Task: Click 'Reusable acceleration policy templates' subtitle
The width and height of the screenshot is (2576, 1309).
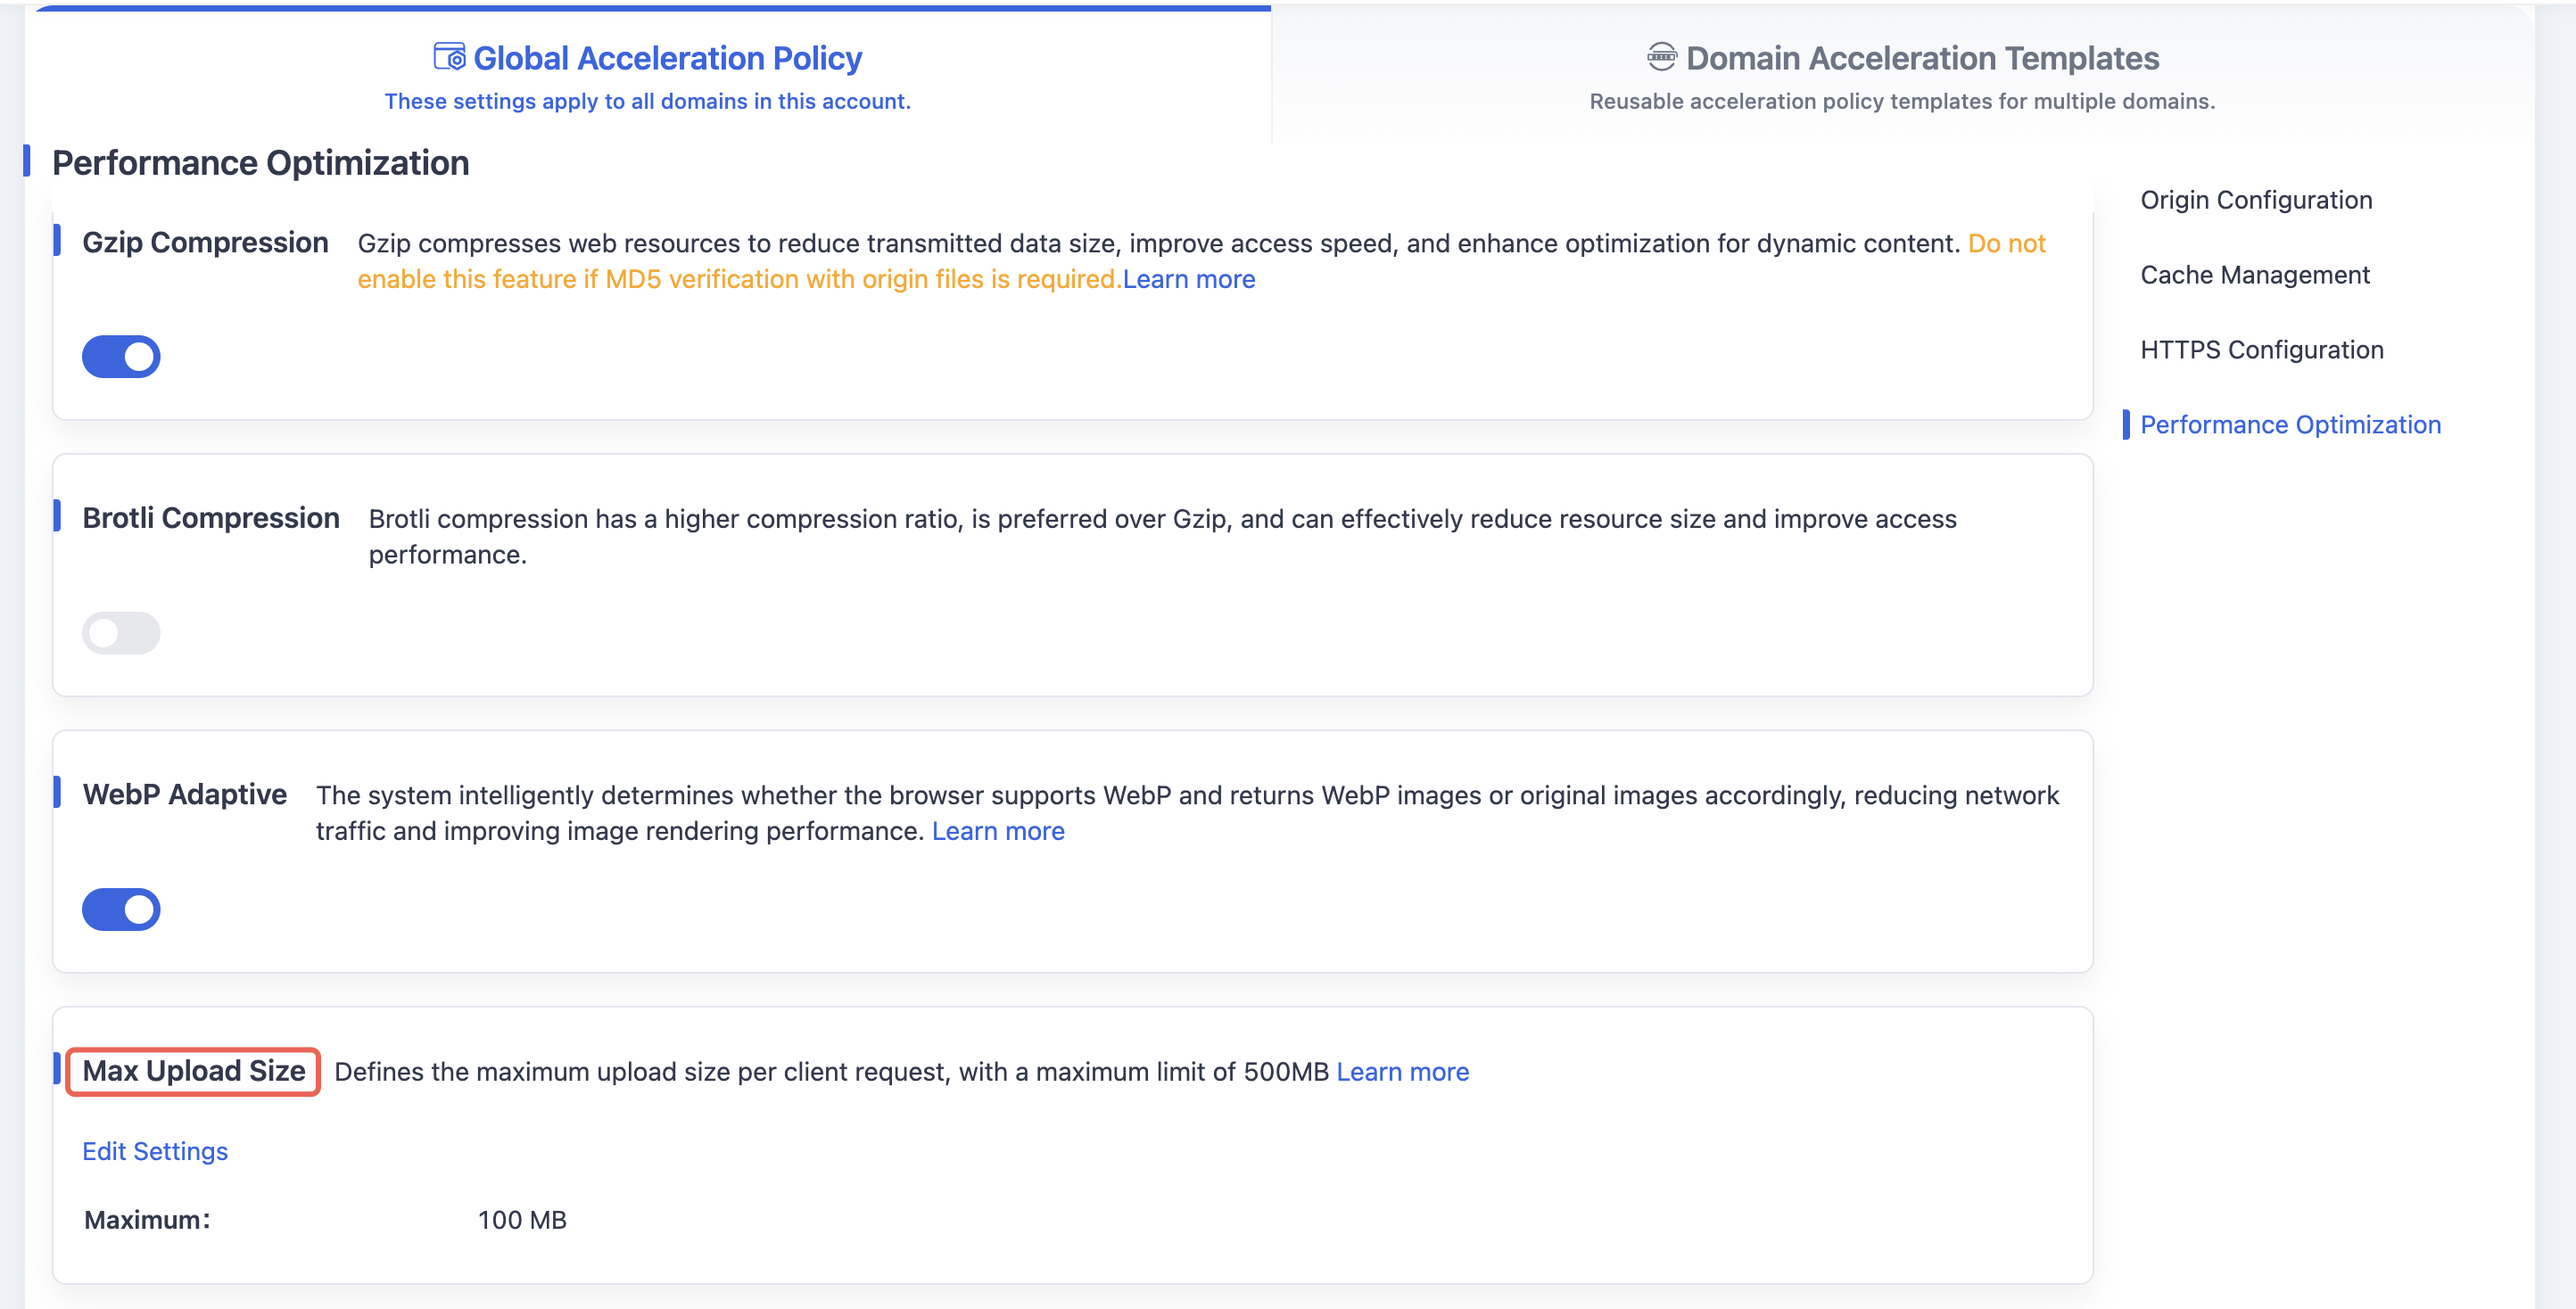Action: 1902,101
